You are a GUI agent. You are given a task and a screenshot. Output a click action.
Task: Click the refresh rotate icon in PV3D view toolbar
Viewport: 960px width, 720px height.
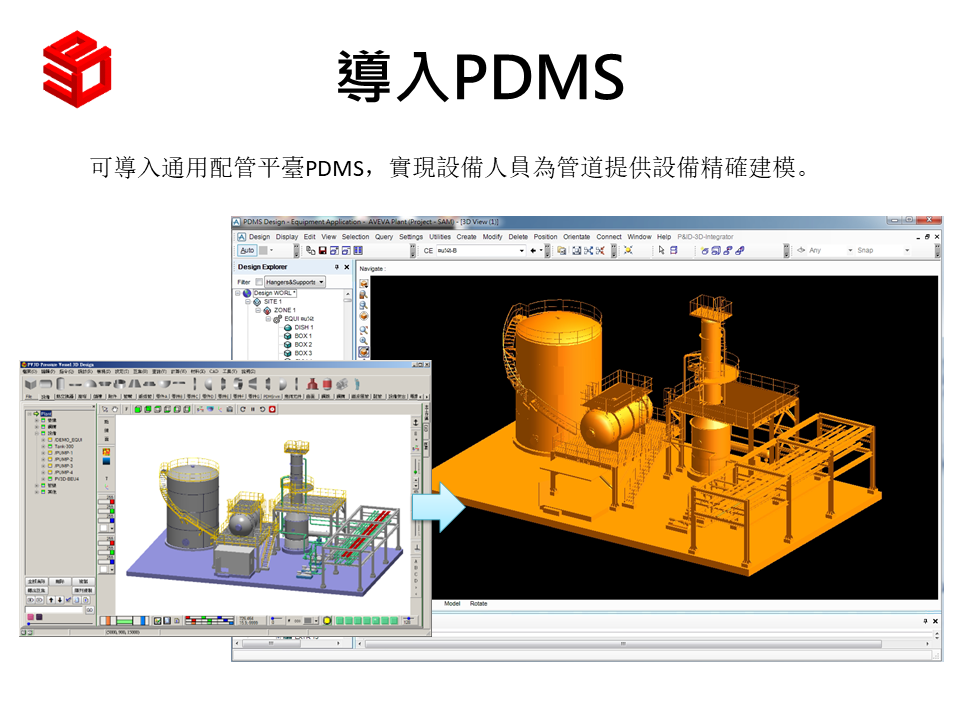click(x=242, y=409)
